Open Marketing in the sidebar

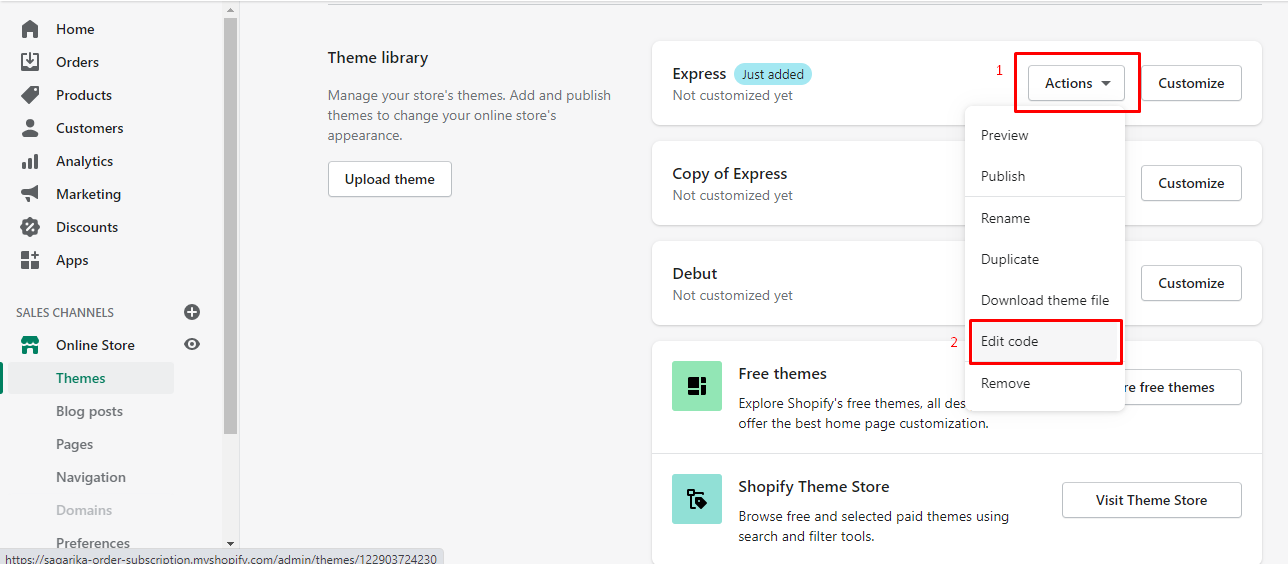88,194
